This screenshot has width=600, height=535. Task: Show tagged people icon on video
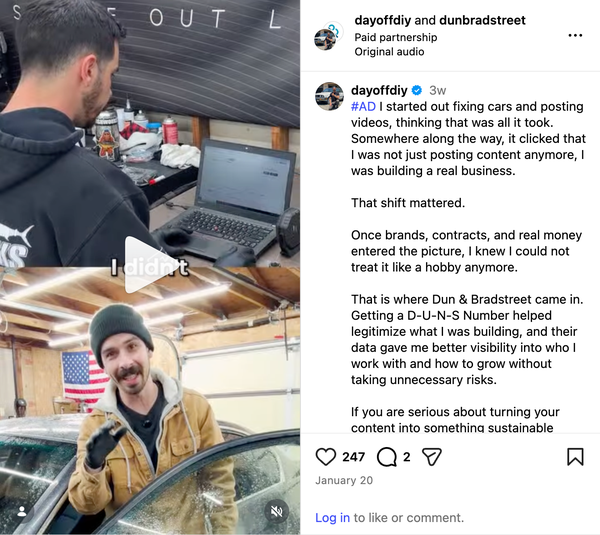point(22,512)
